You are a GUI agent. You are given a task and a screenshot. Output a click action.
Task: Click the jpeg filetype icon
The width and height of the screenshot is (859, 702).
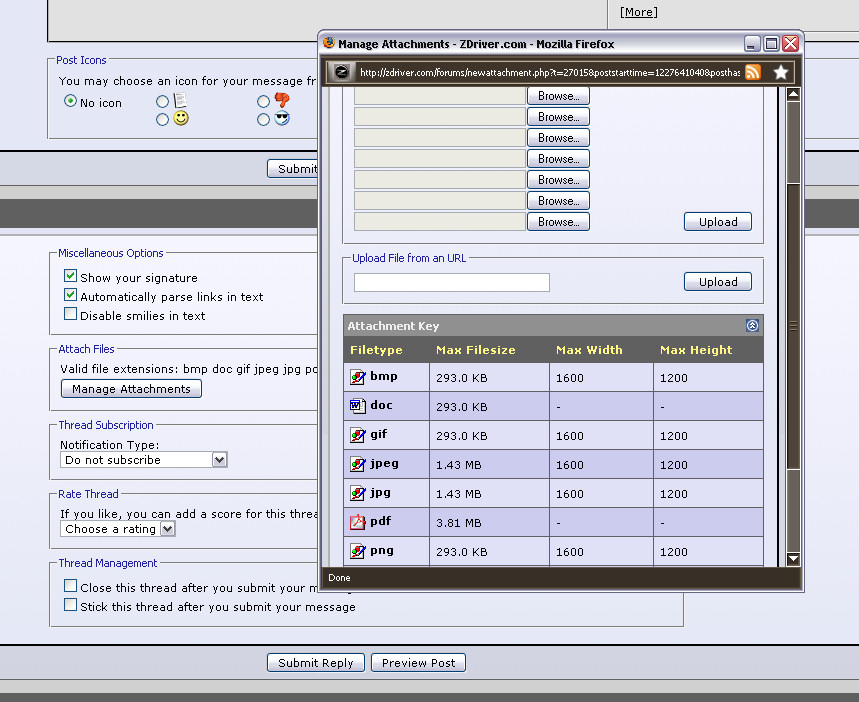[358, 464]
